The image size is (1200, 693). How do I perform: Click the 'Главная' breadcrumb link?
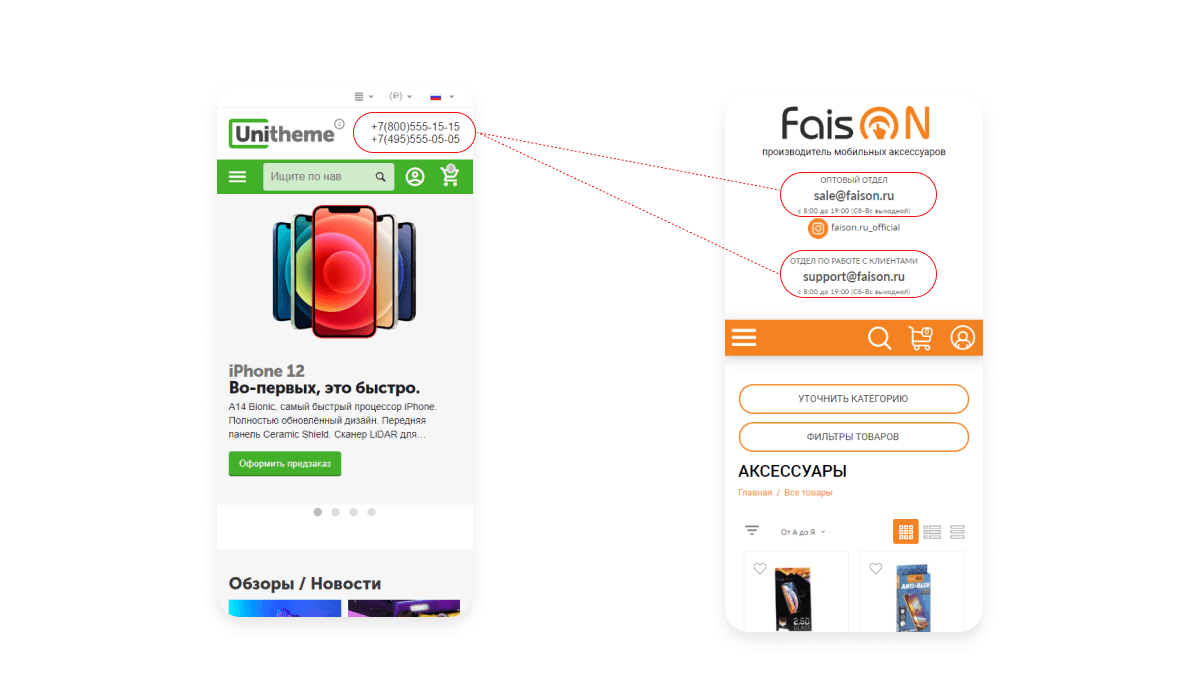tap(755, 492)
